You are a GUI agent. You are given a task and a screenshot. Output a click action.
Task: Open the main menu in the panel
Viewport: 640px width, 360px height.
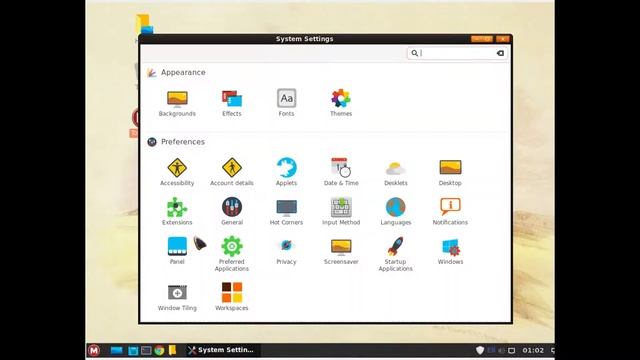tap(94, 350)
